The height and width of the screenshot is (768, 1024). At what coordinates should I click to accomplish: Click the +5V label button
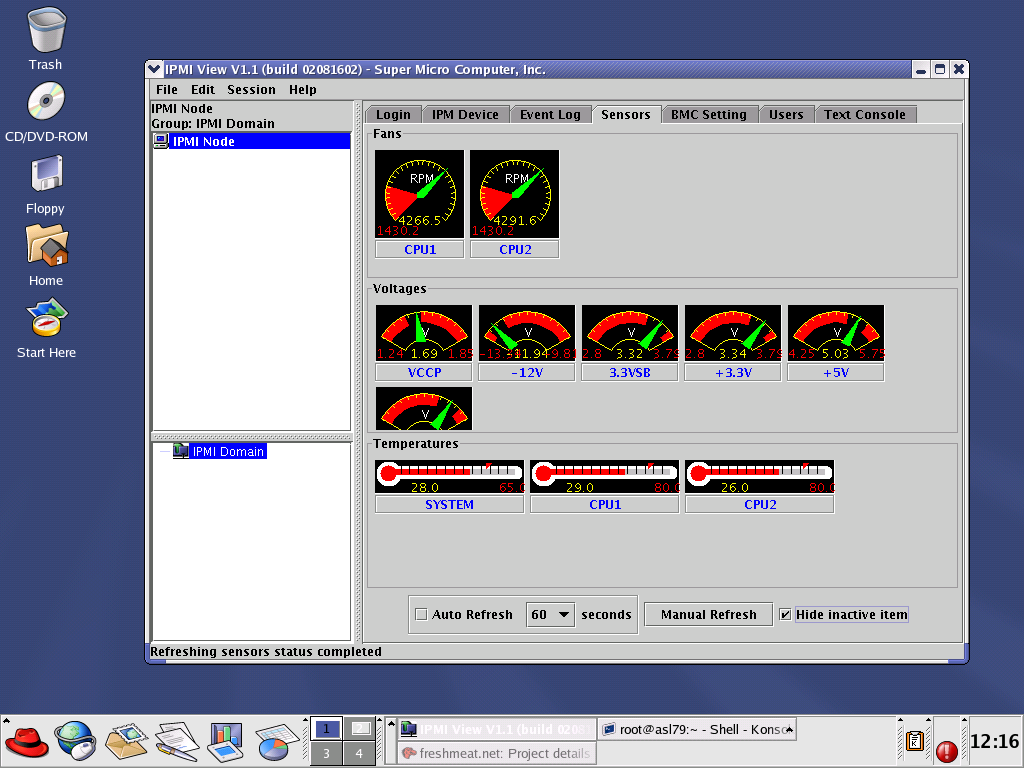click(836, 372)
